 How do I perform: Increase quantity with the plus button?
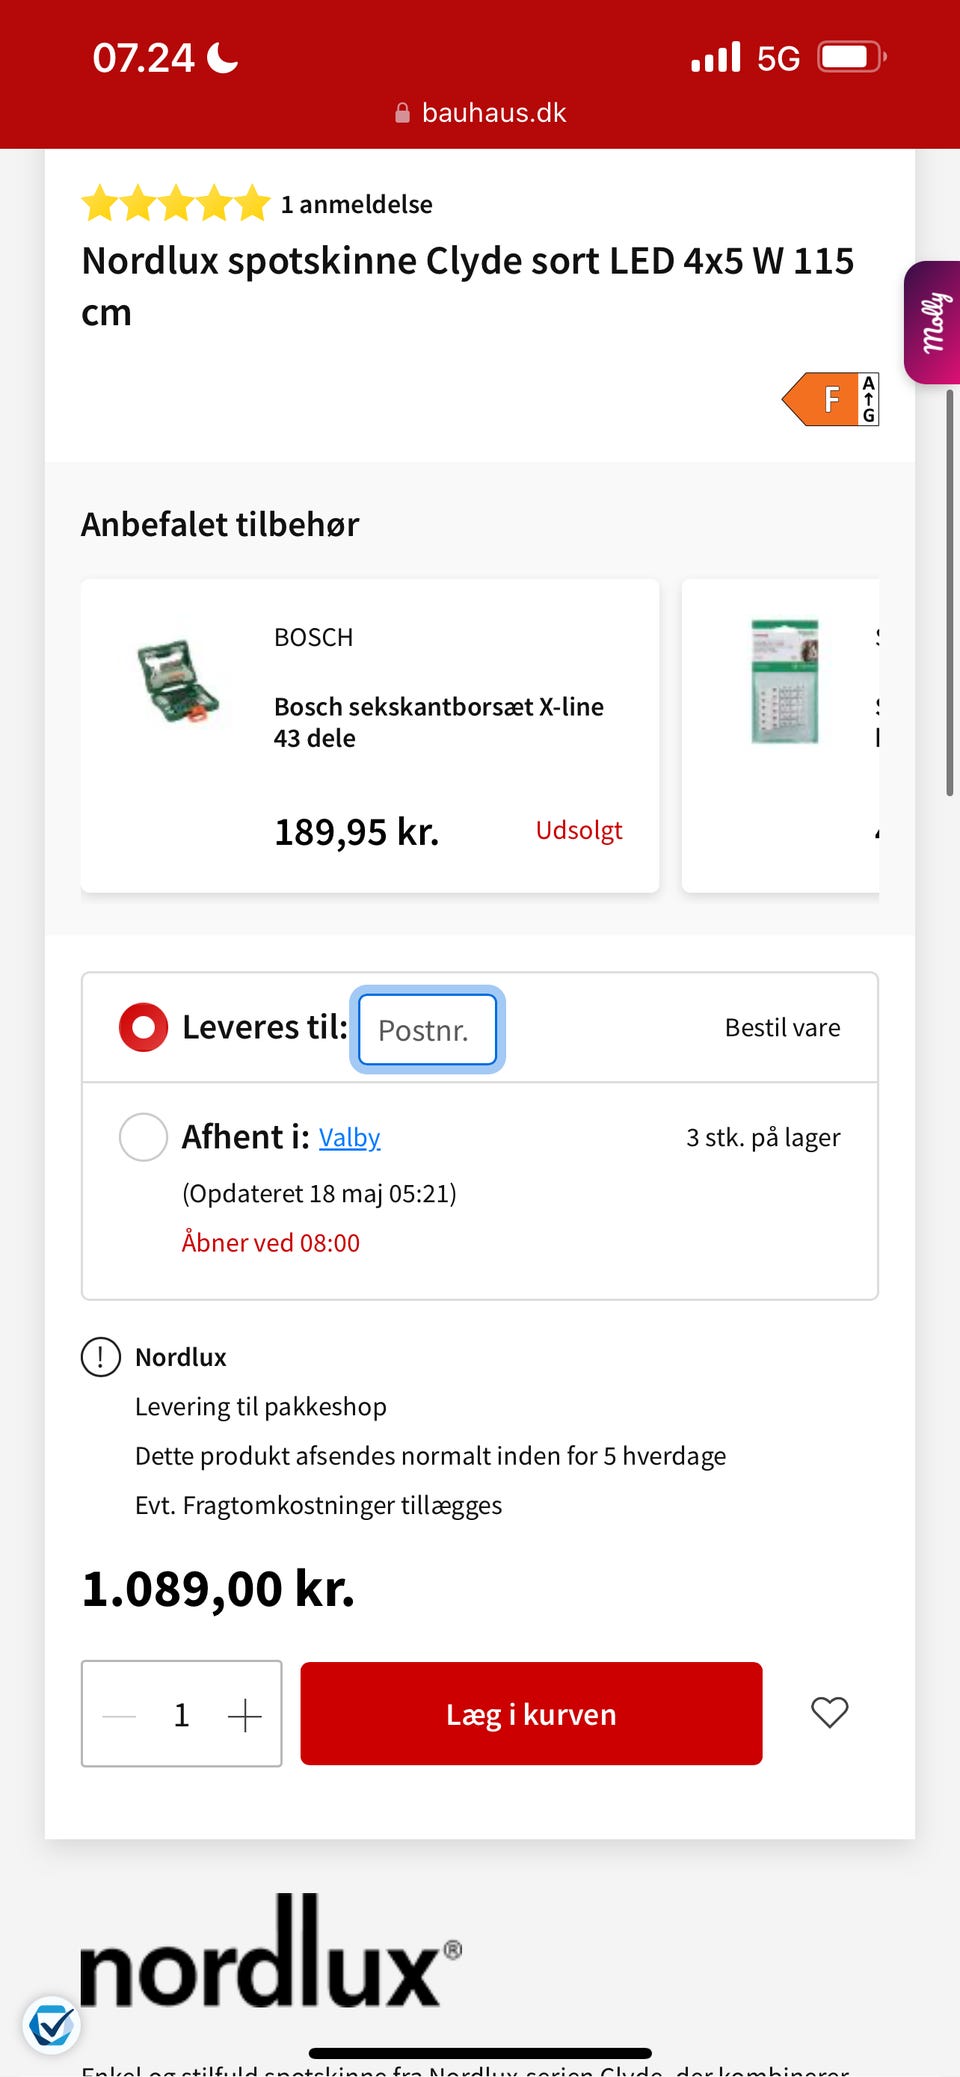tap(244, 1715)
